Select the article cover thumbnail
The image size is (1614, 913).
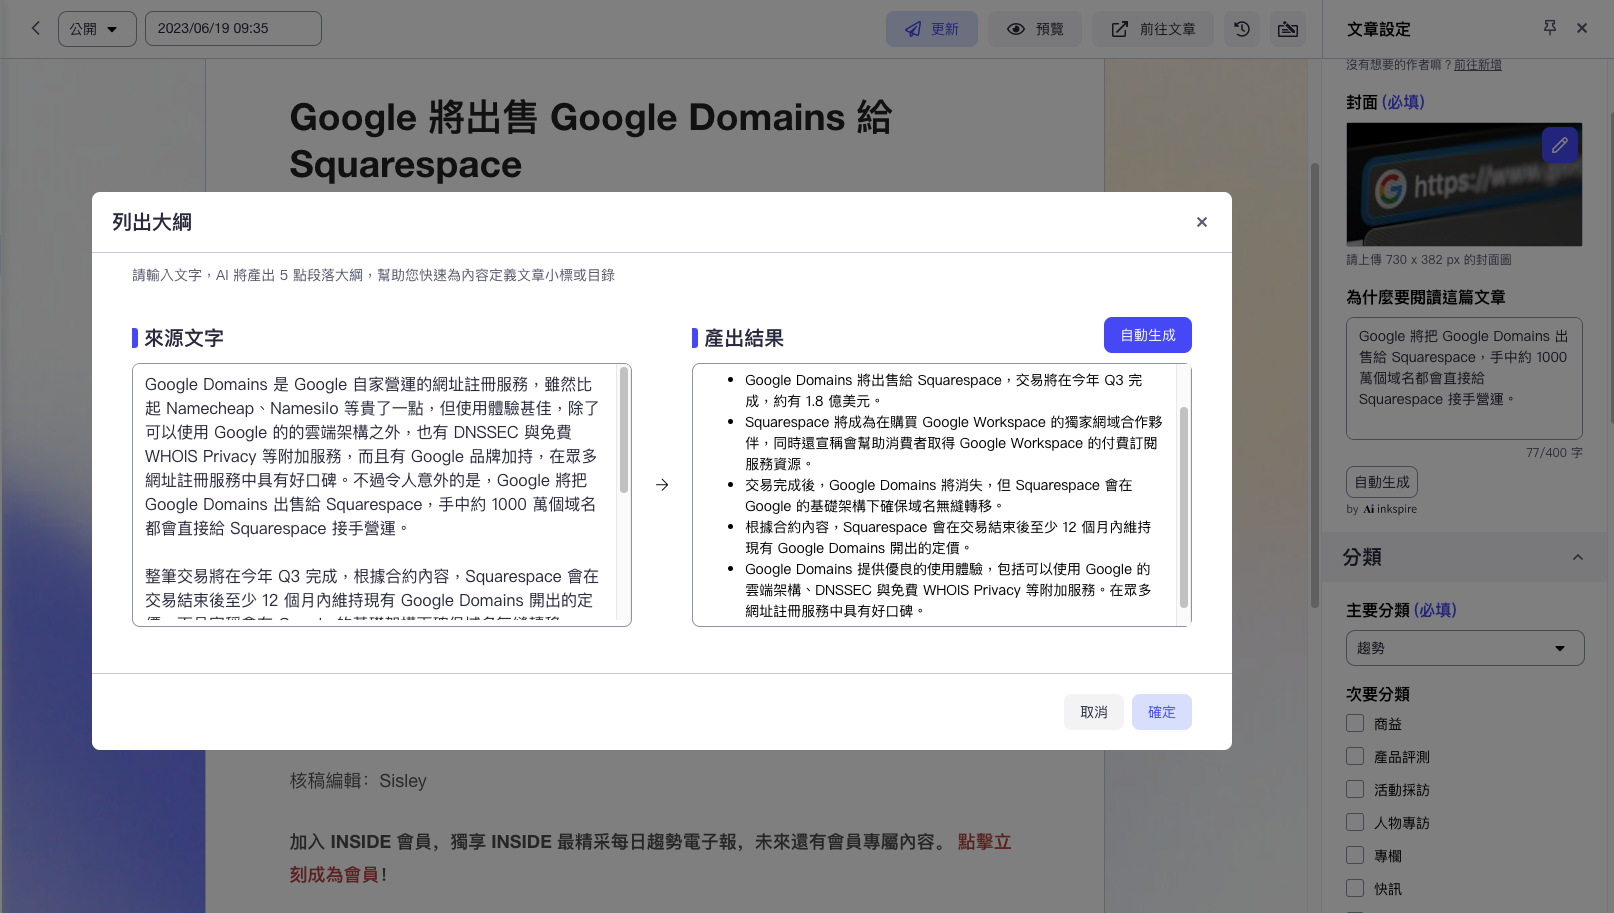tap(1464, 185)
